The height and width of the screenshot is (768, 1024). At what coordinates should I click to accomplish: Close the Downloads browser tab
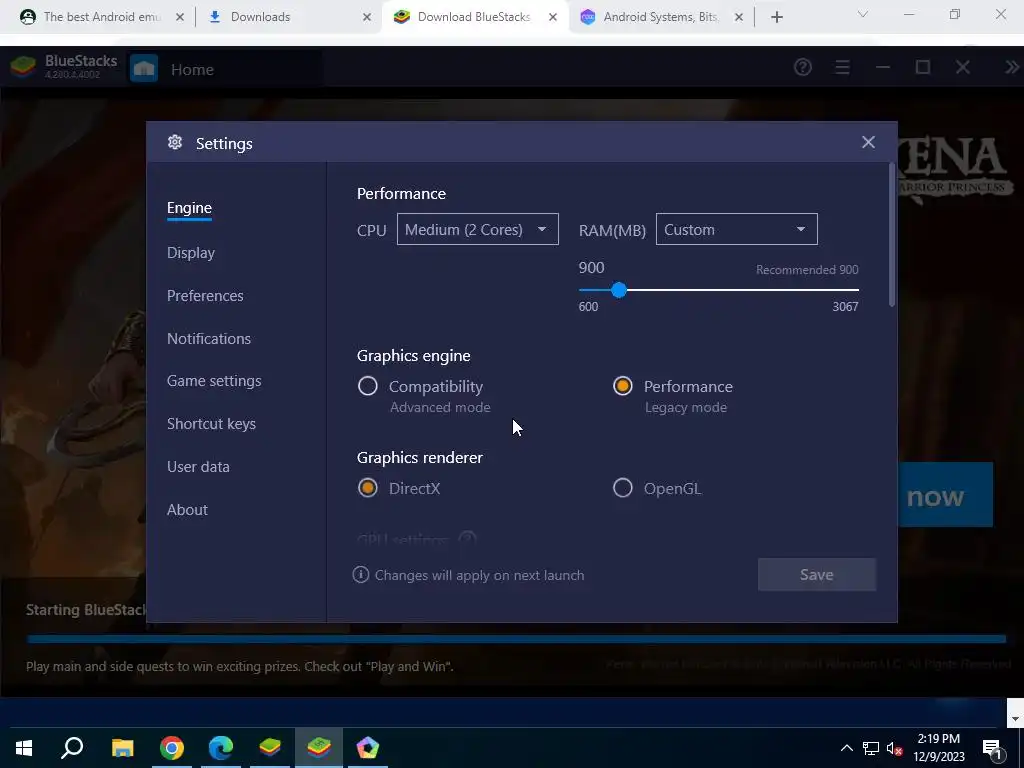(367, 17)
